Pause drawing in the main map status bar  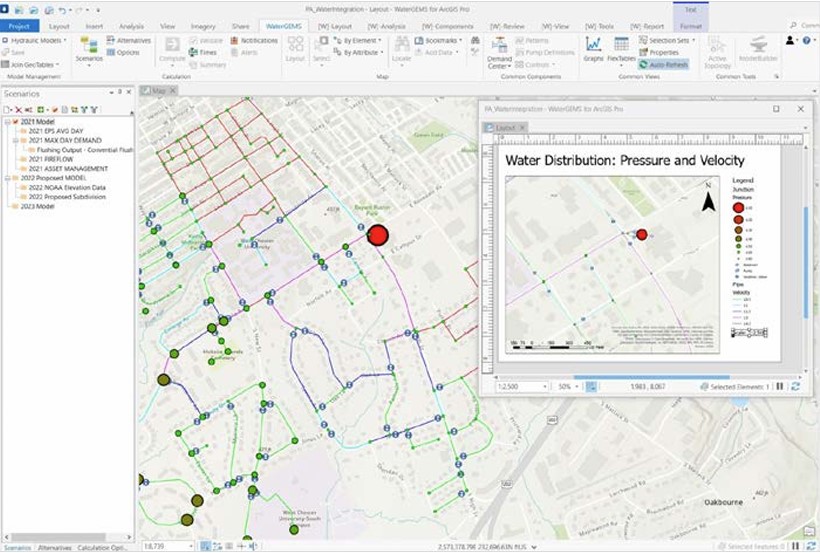795,546
